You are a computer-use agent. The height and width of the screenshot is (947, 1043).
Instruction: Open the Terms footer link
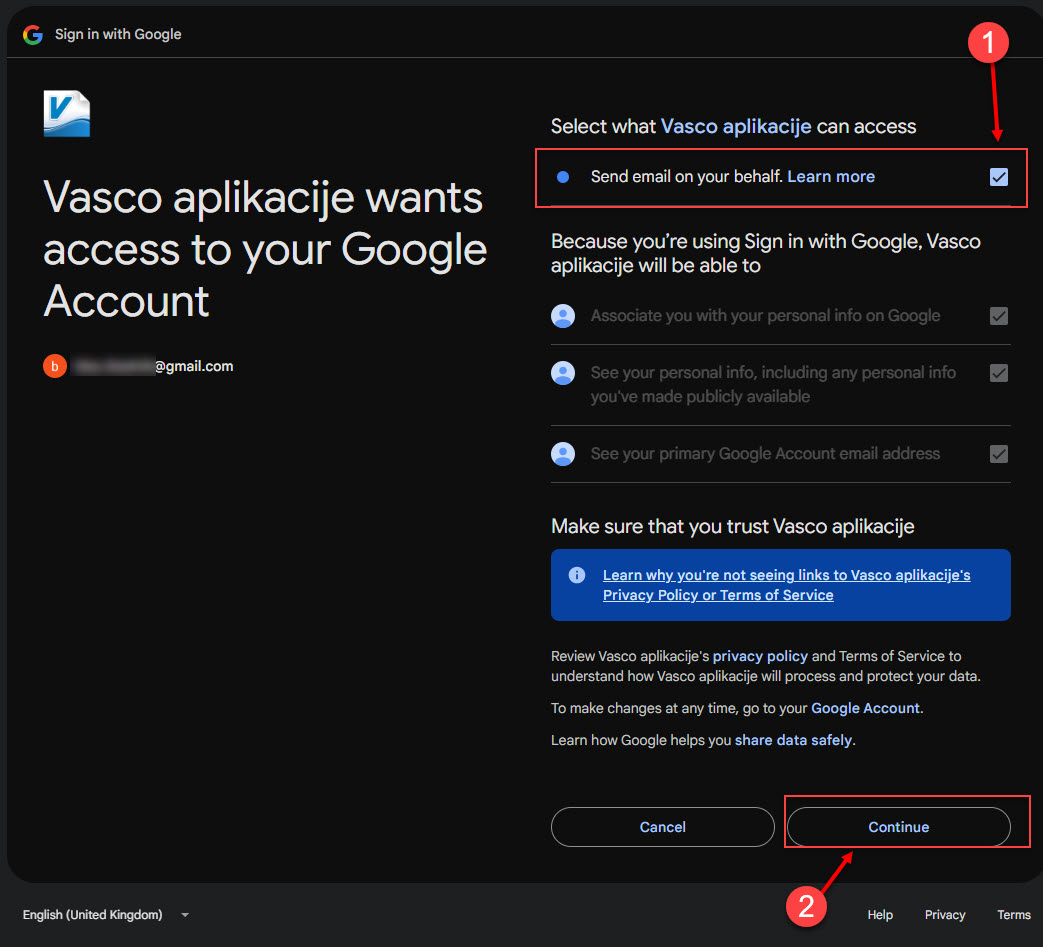coord(1013,915)
